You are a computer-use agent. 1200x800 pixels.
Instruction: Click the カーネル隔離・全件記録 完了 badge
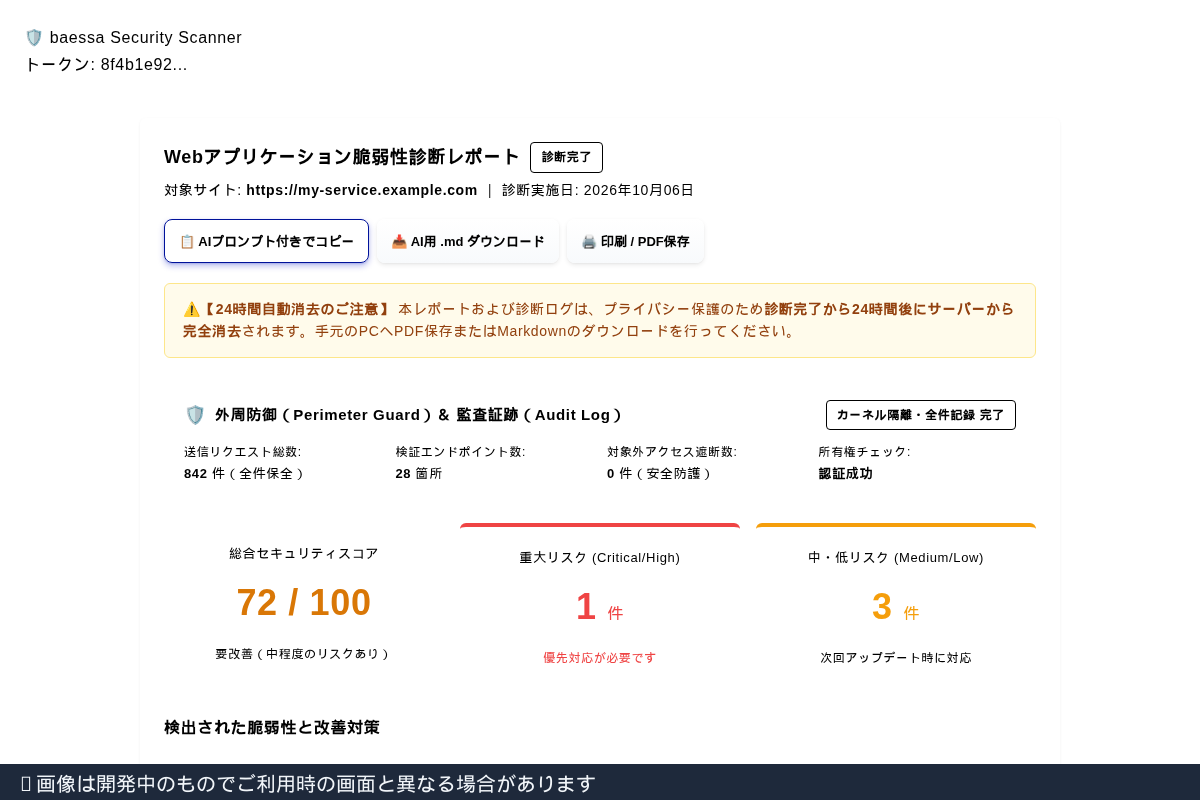pyautogui.click(x=920, y=415)
